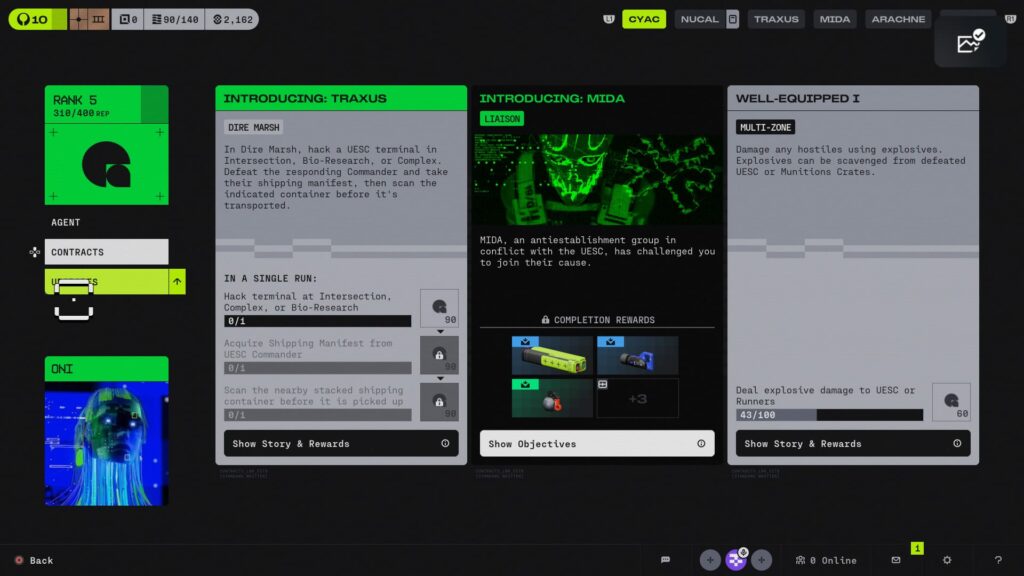The image size is (1024, 576).
Task: Expand Show Objectives on MIDA contract
Action: click(596, 443)
